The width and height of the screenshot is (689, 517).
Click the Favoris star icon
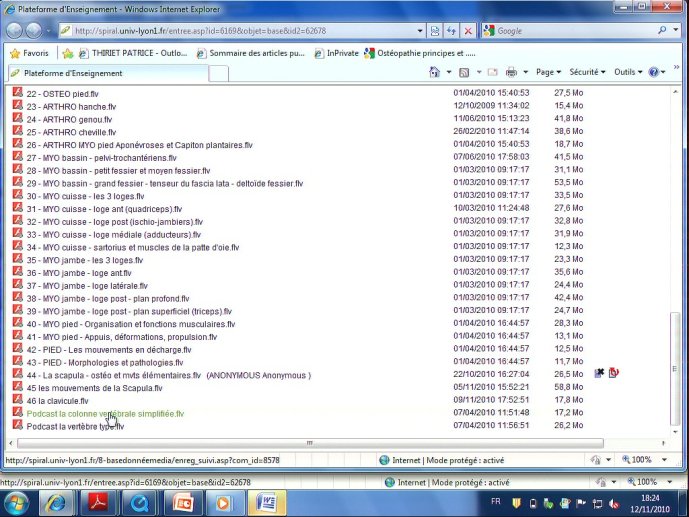pyautogui.click(x=15, y=53)
